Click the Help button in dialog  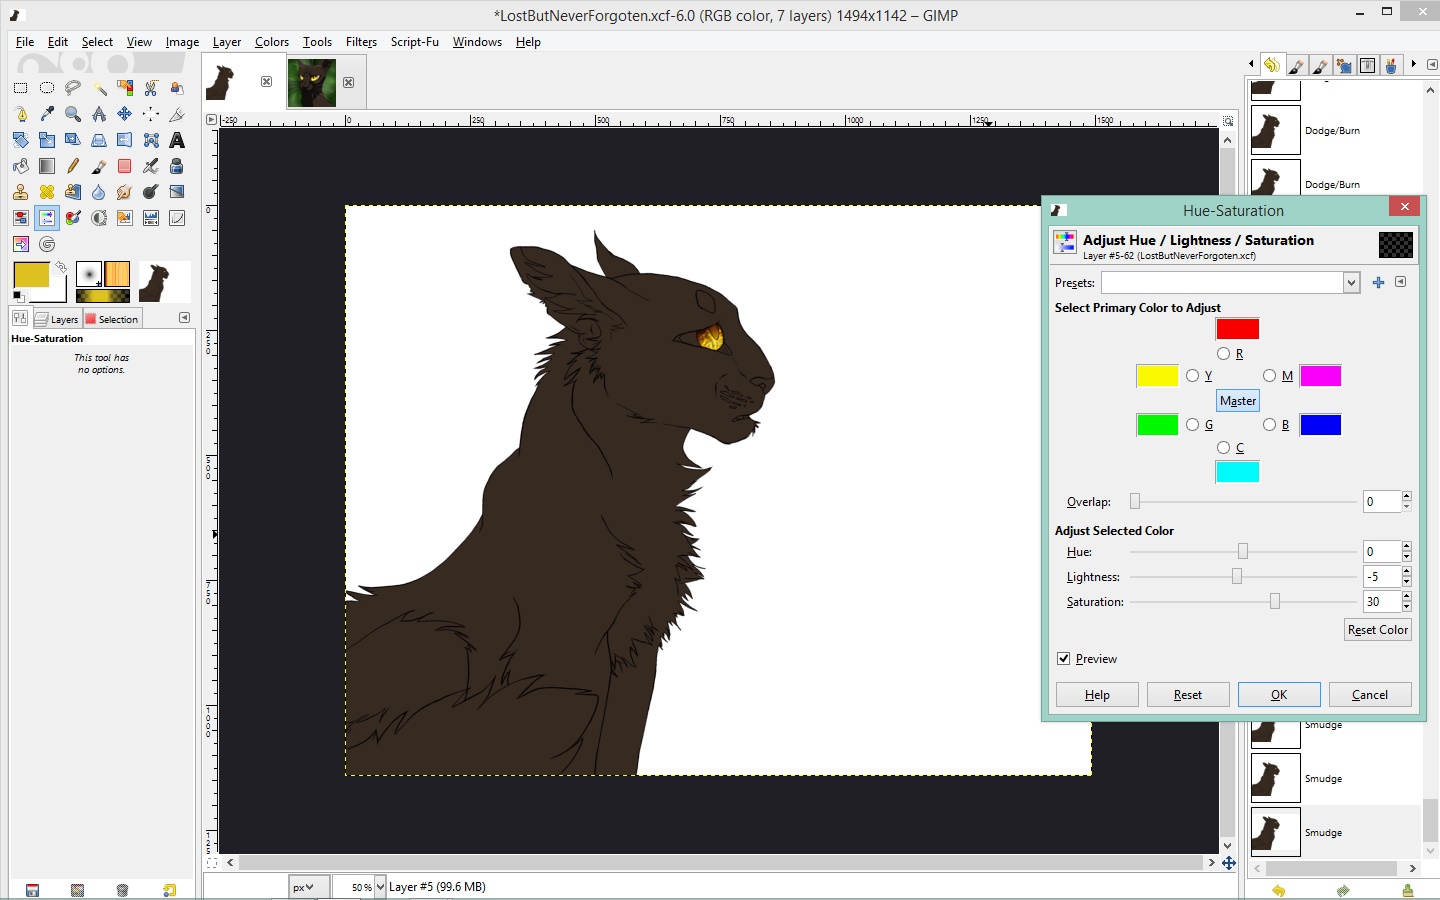point(1097,694)
